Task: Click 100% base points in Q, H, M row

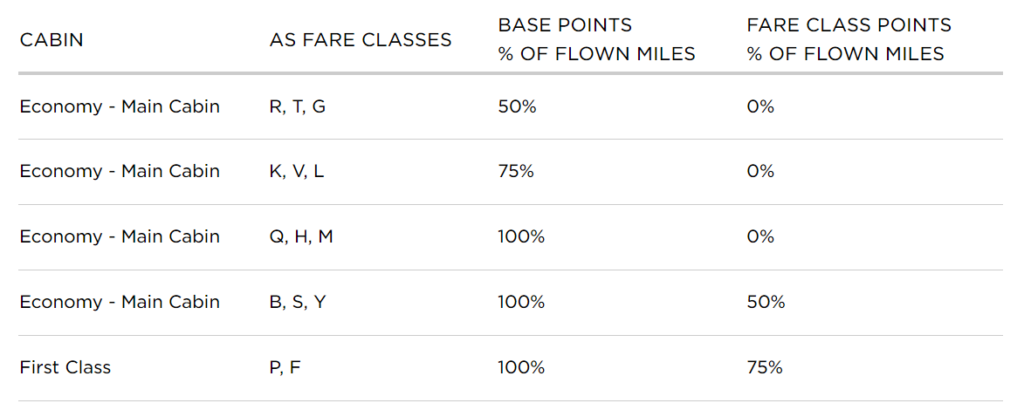Action: pos(521,237)
